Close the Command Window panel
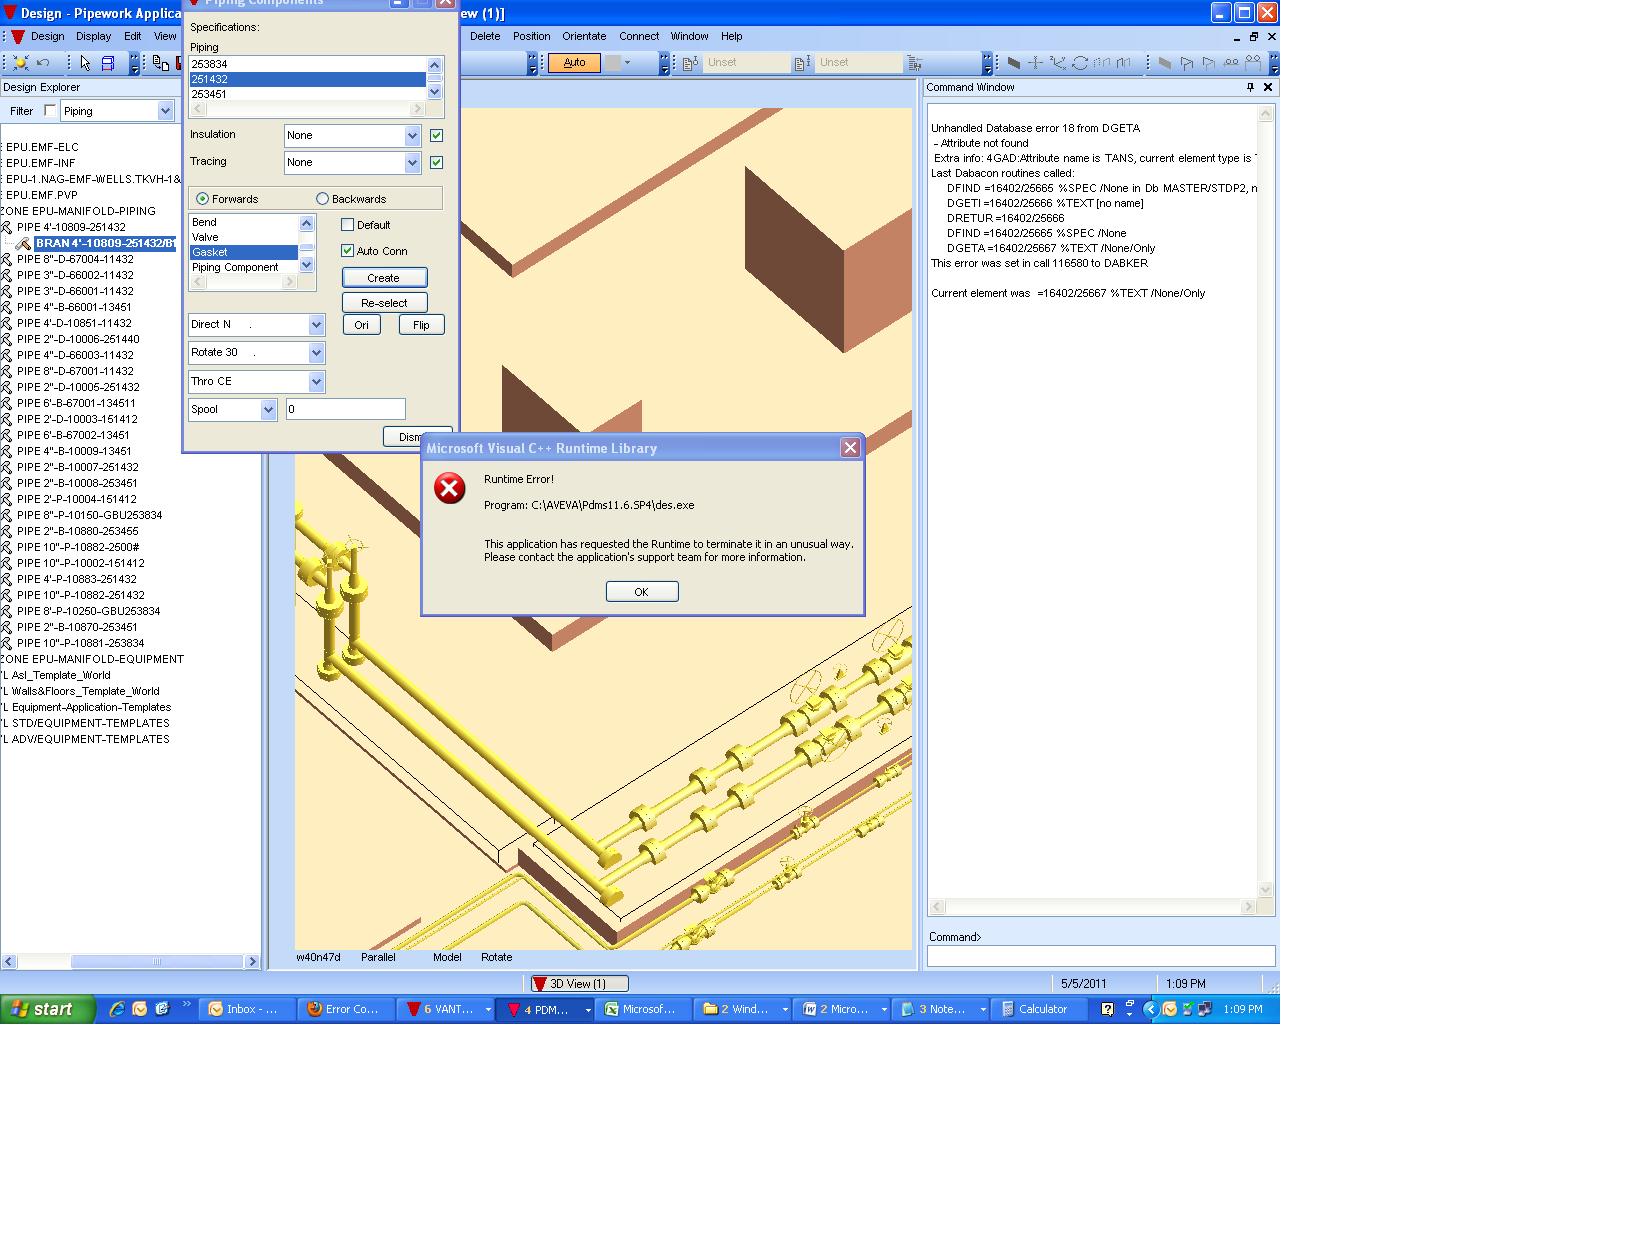 pyautogui.click(x=1268, y=87)
